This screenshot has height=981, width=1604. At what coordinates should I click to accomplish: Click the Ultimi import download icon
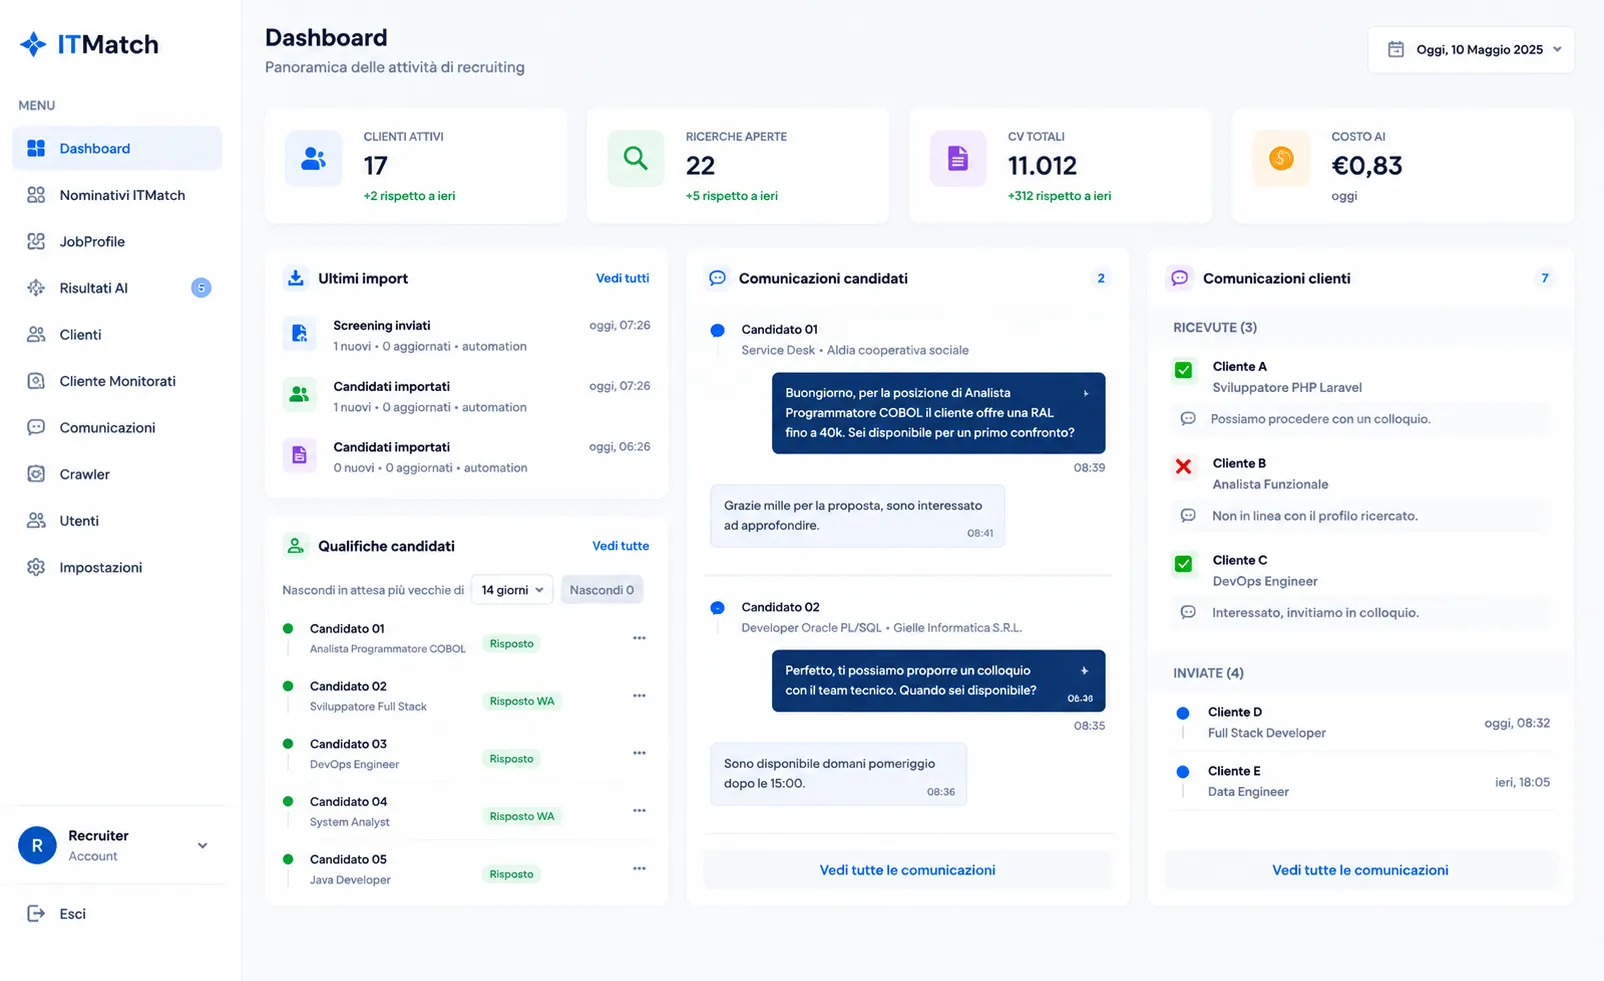tap(296, 278)
